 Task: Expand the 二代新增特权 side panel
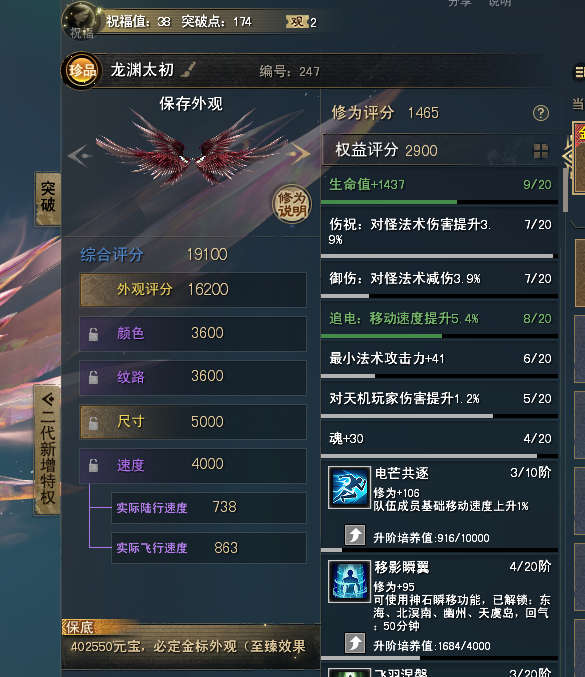[47, 449]
